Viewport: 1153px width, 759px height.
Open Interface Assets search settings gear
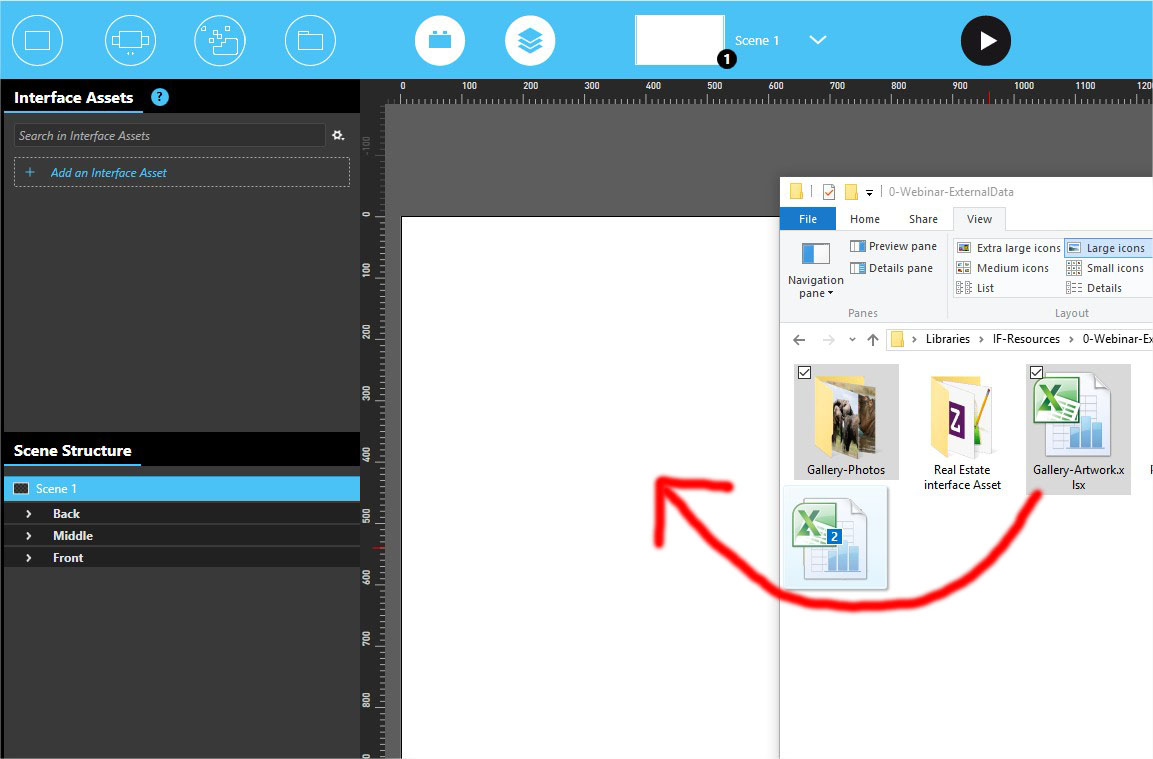pyautogui.click(x=338, y=135)
